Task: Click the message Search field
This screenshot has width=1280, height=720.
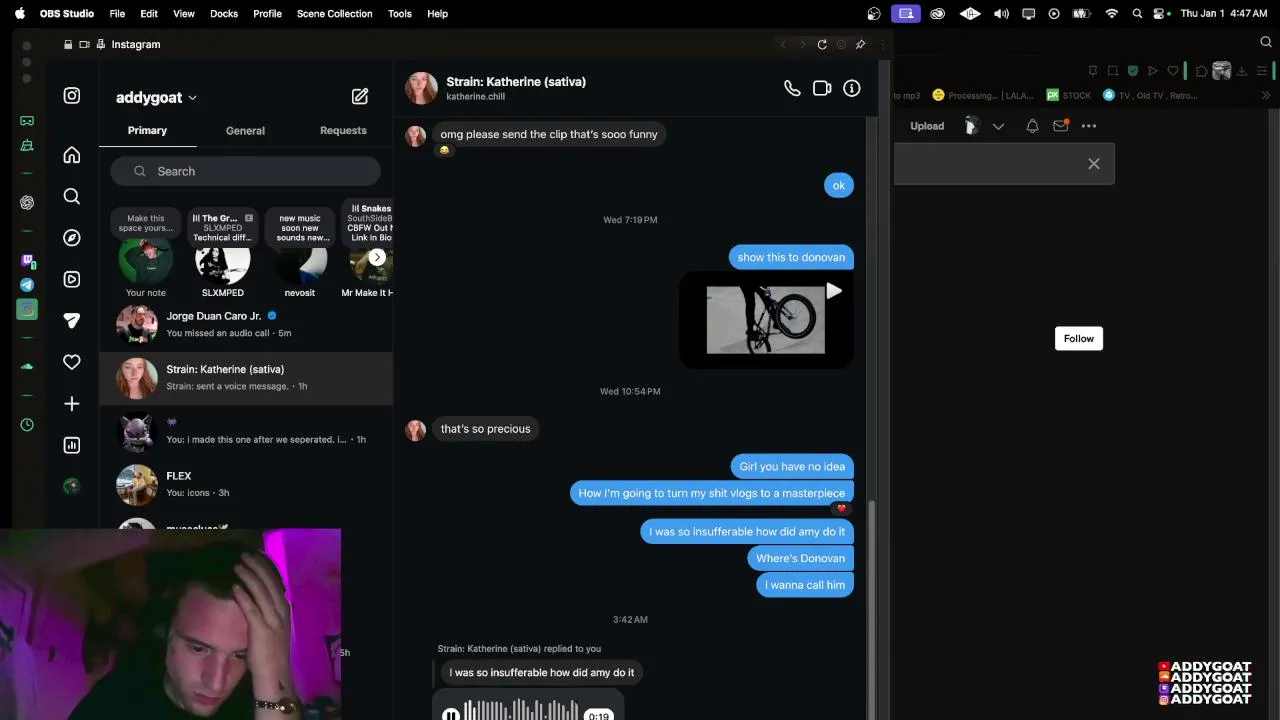Action: pos(246,171)
